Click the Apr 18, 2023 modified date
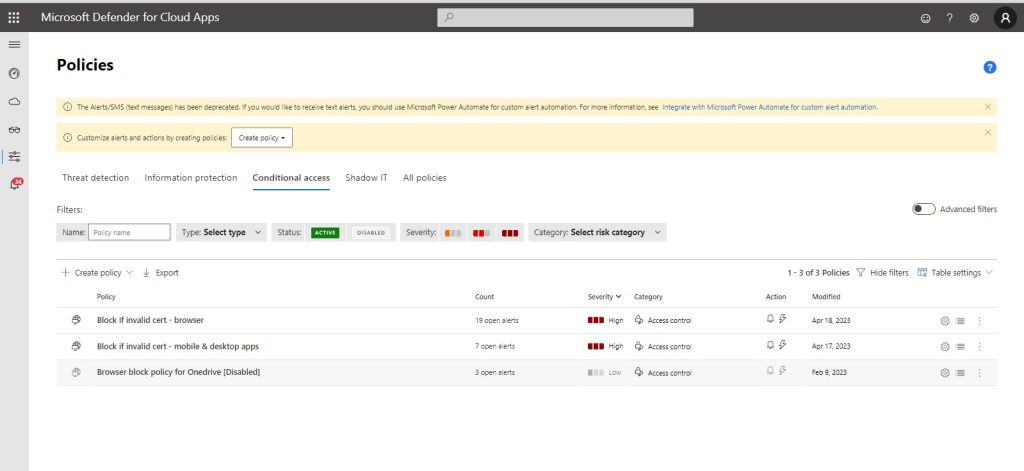Screen dimensions: 1024x471 831,321
